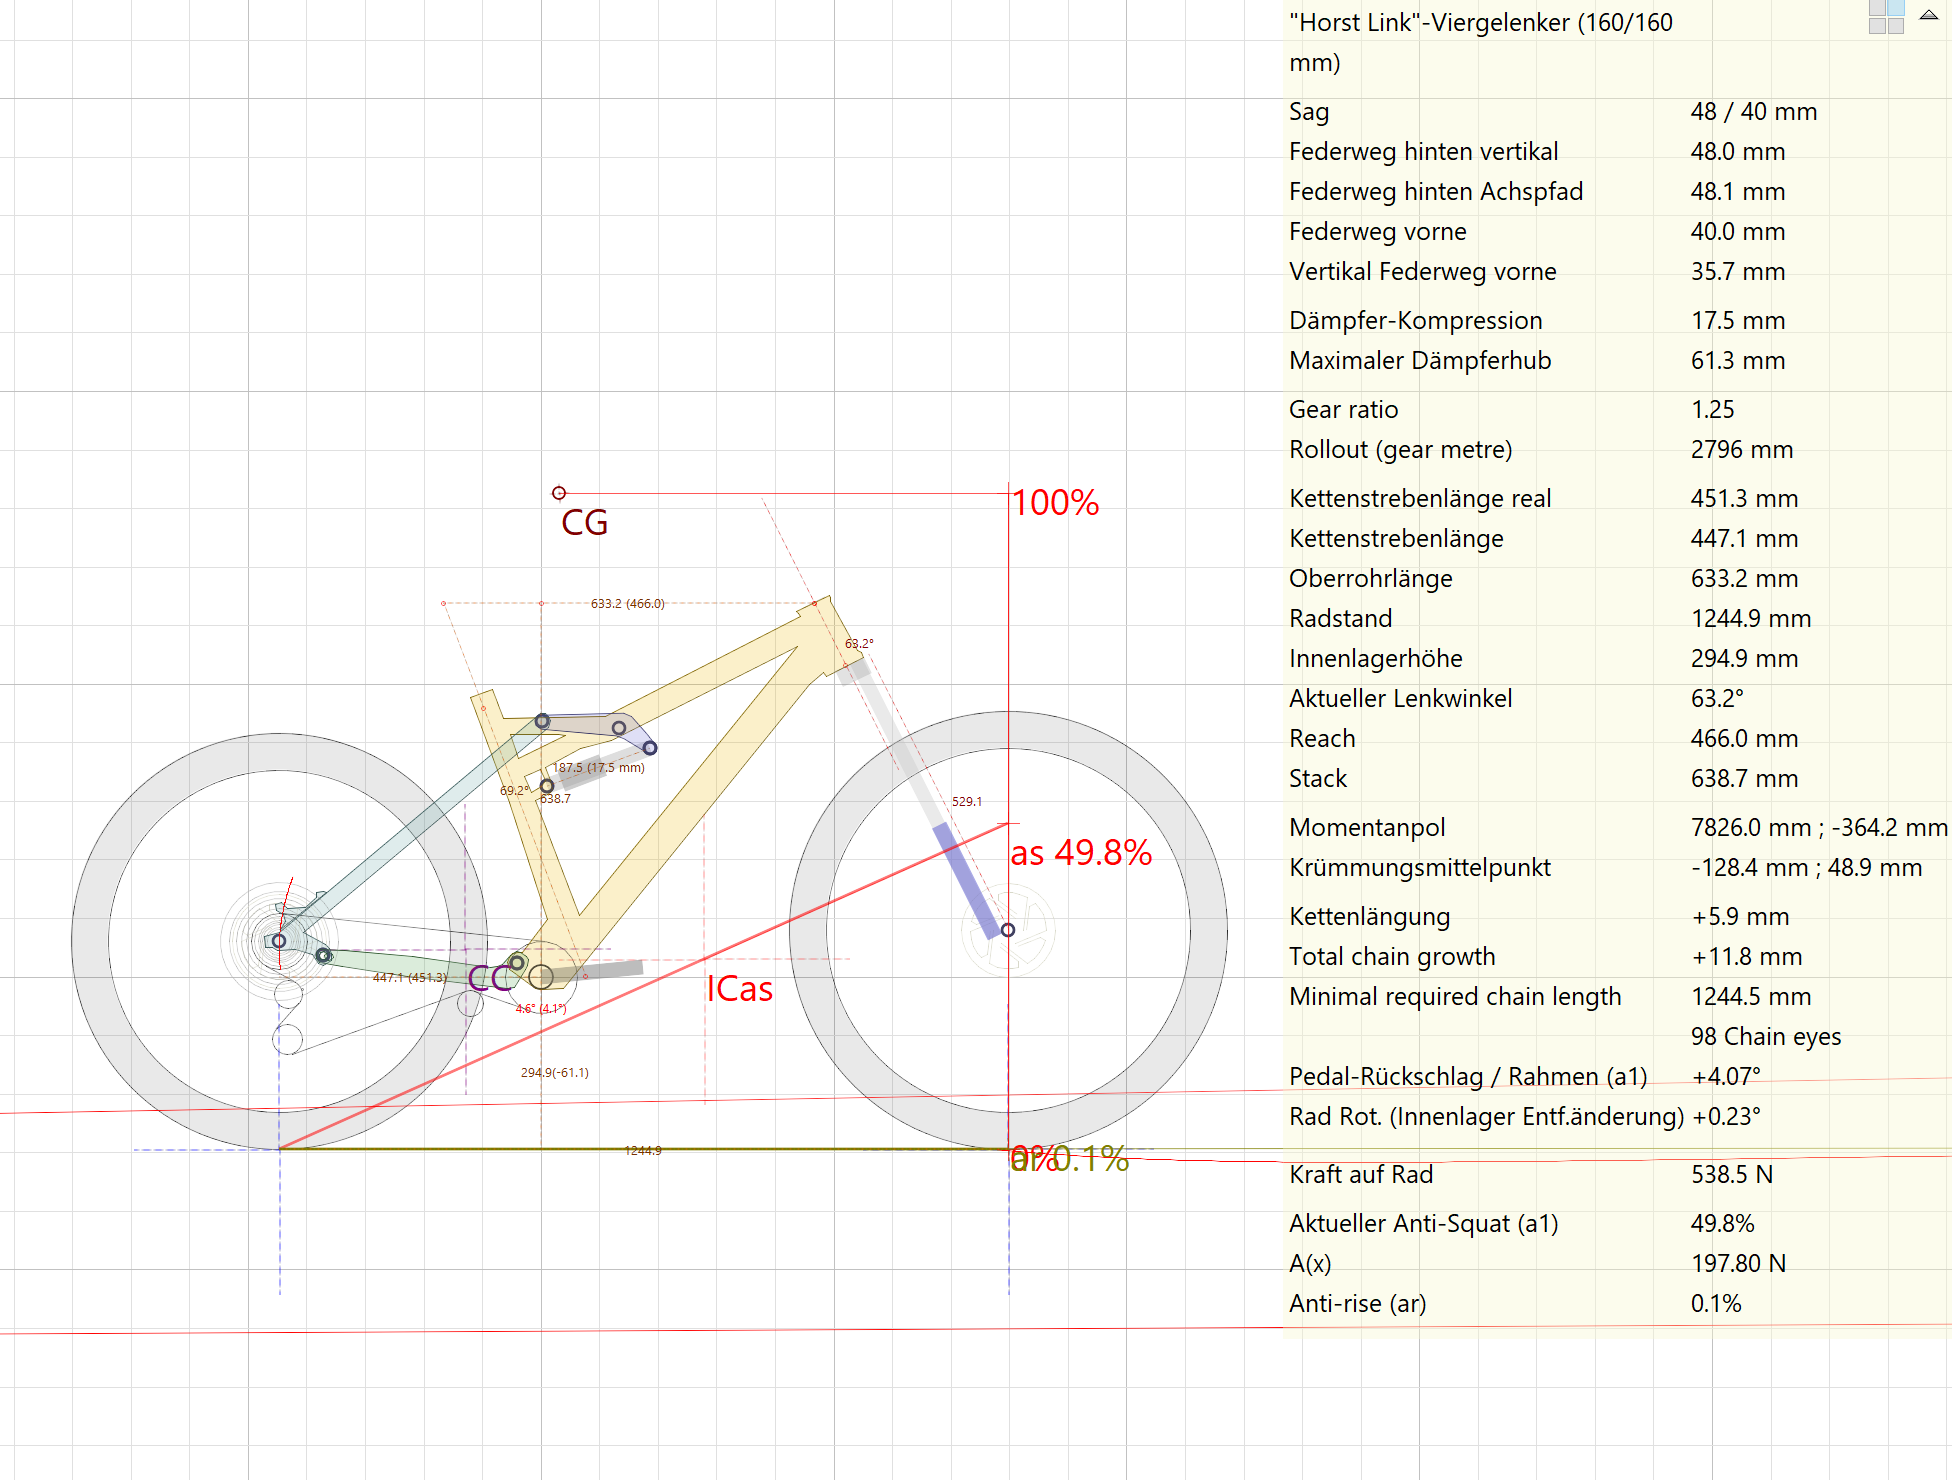1952x1480 pixels.
Task: Select the lower shock mount pivot
Action: point(547,786)
